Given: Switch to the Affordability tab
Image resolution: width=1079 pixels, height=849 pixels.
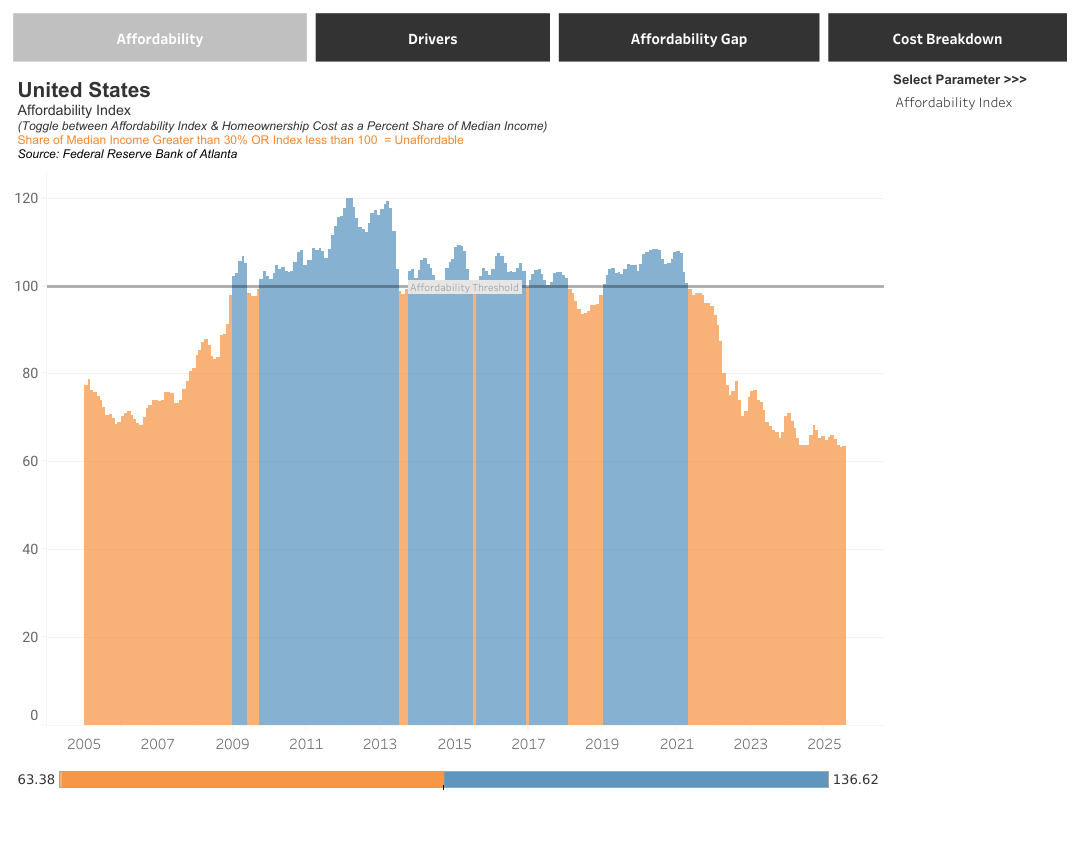Looking at the screenshot, I should coord(159,38).
